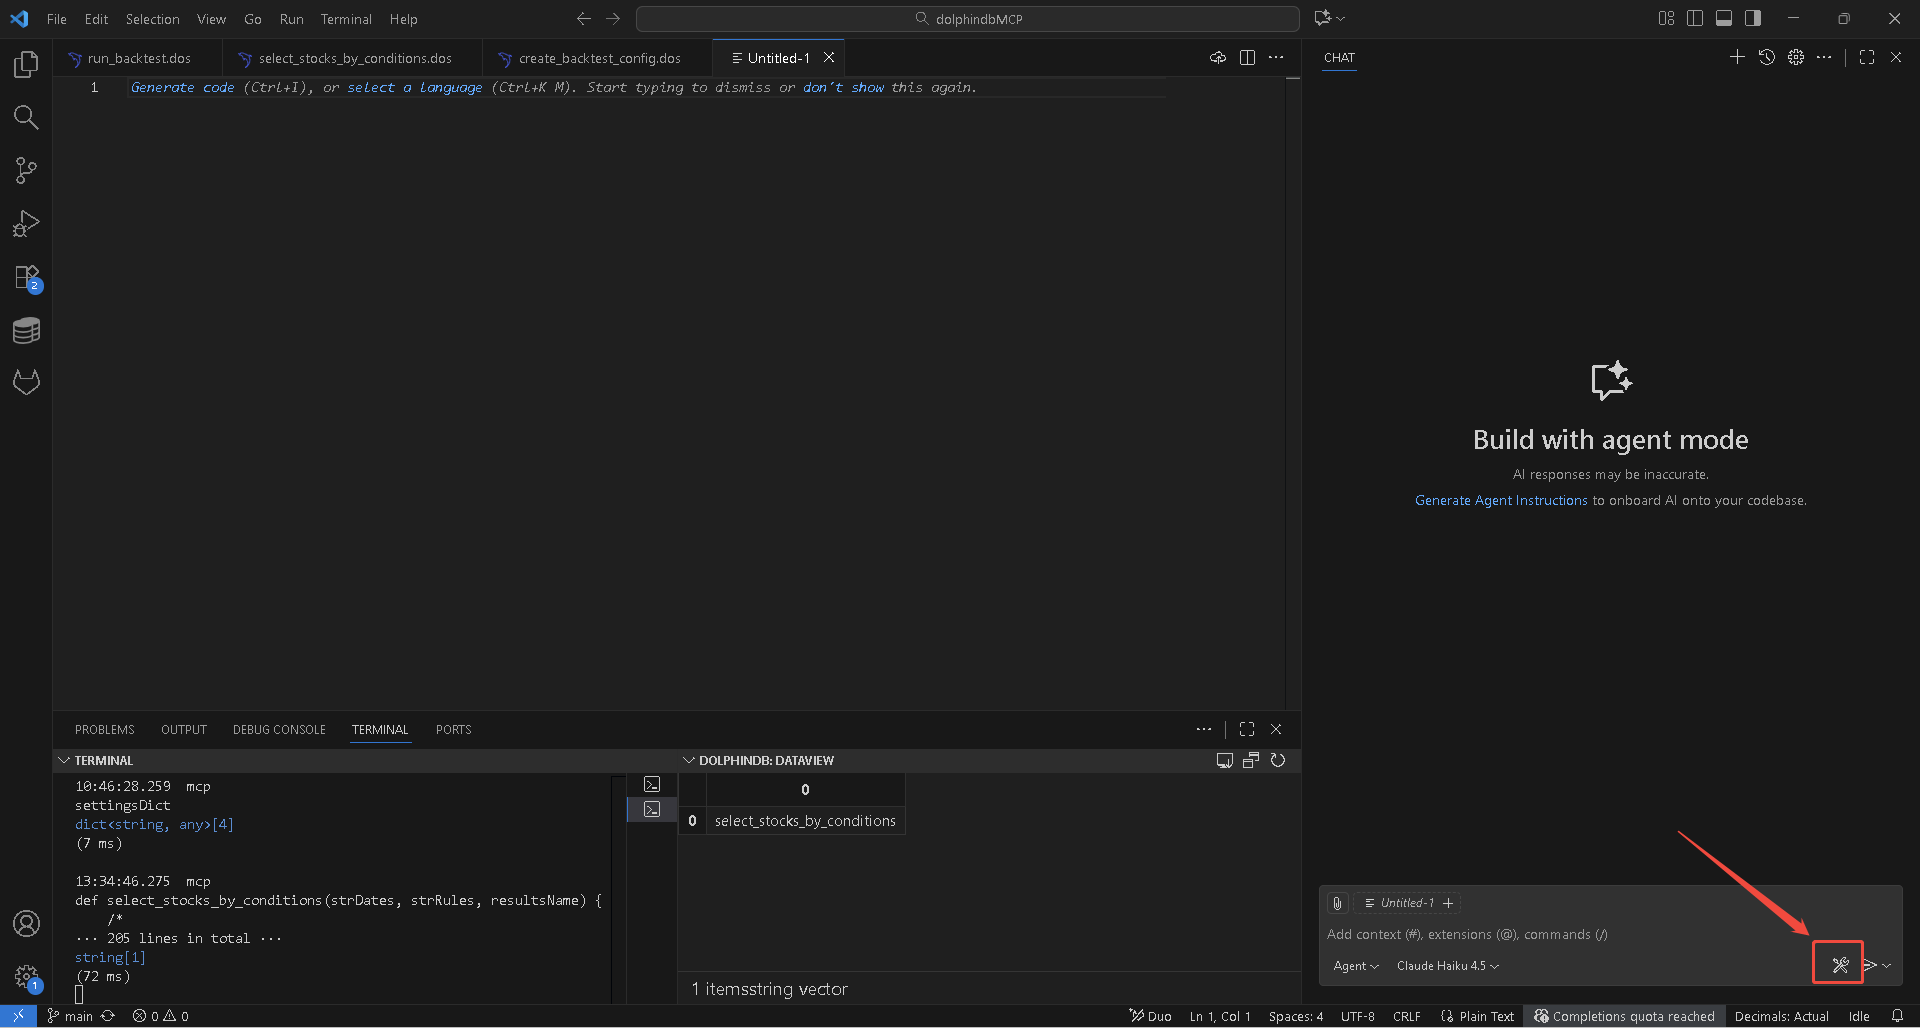Image resolution: width=1920 pixels, height=1028 pixels.
Task: Click the configure tools icon in chat
Action: tap(1839, 965)
